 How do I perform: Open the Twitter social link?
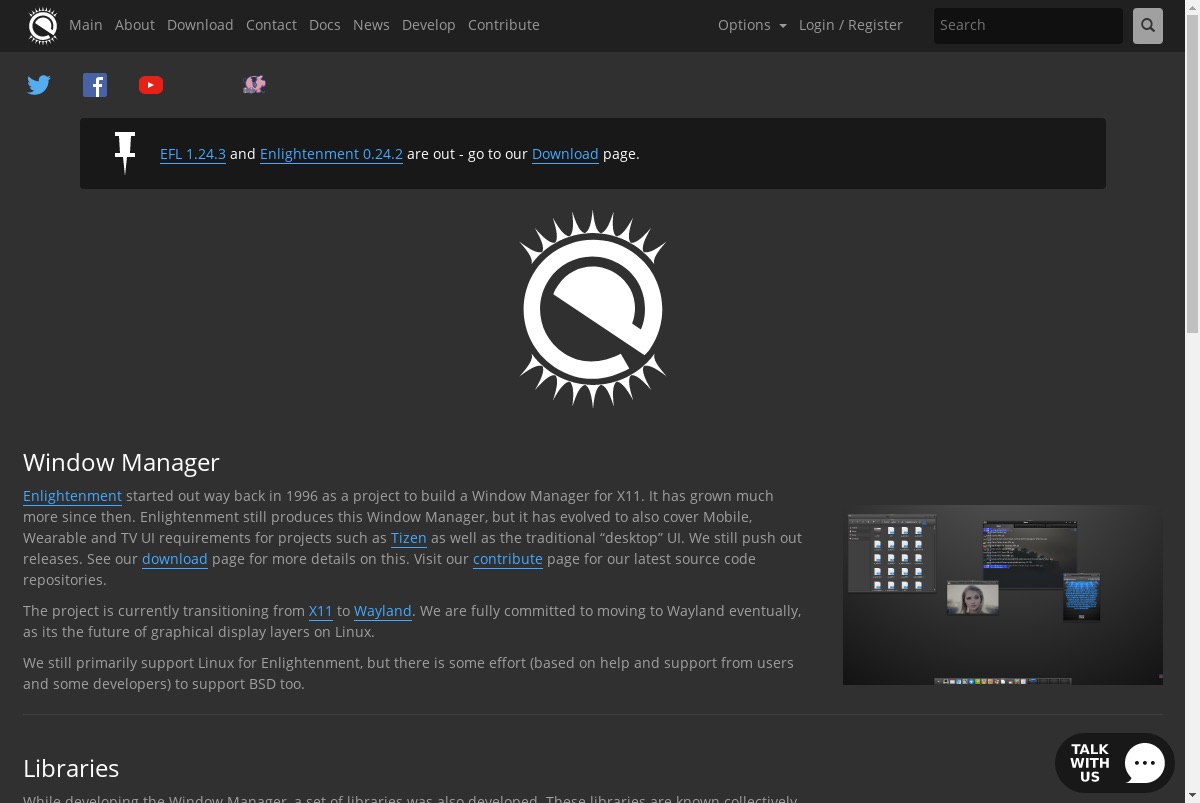pos(39,85)
